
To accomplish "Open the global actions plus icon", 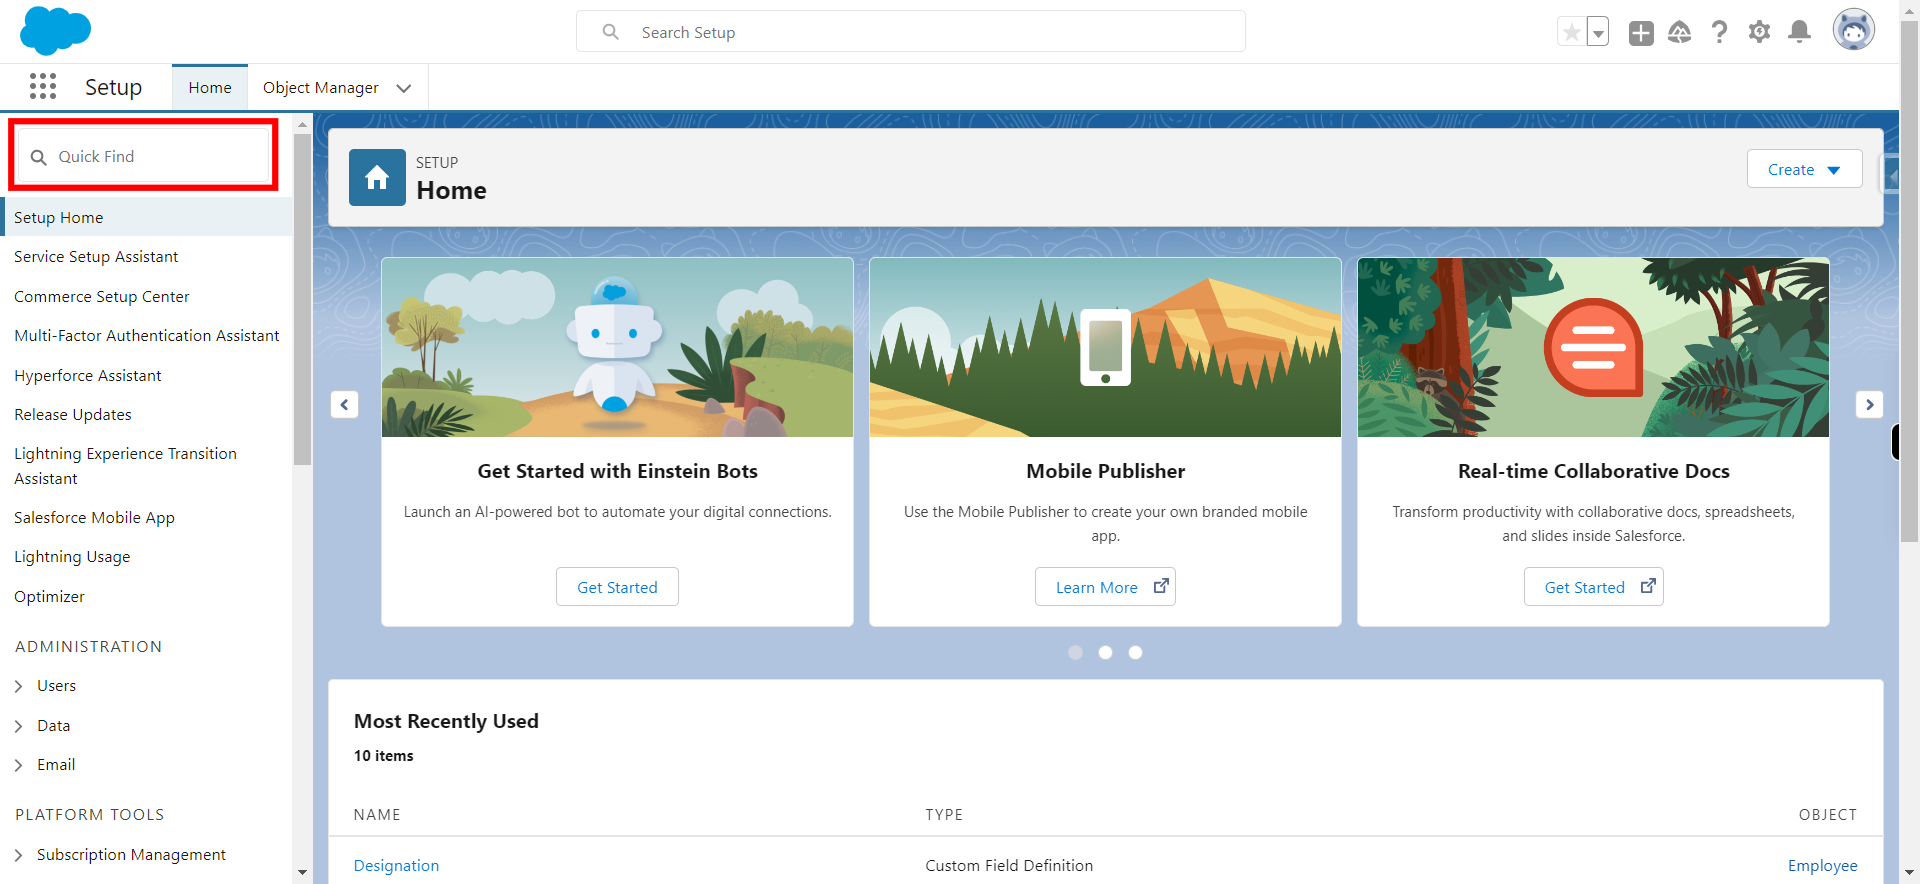I will (x=1641, y=33).
